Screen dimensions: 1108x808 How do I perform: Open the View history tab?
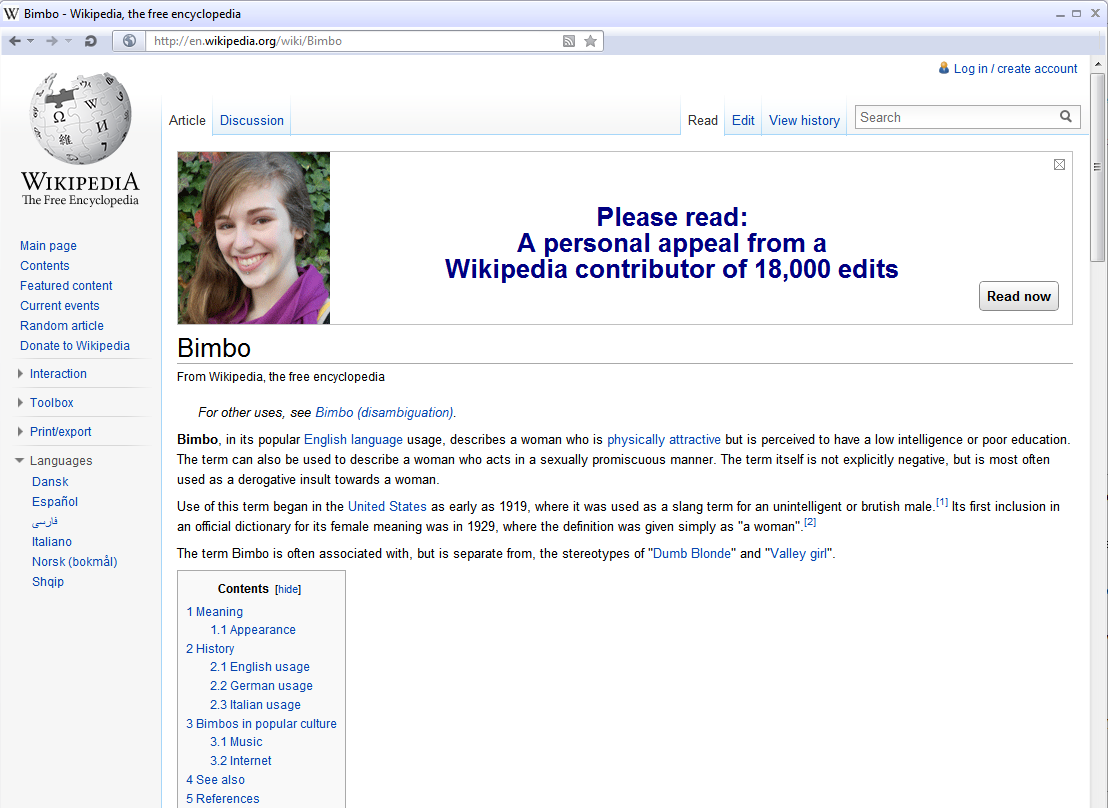pos(804,121)
